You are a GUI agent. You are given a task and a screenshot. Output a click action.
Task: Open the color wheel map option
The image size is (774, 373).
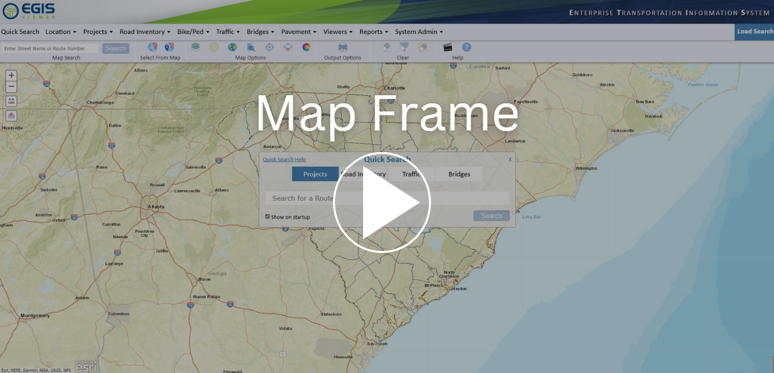pyautogui.click(x=307, y=47)
